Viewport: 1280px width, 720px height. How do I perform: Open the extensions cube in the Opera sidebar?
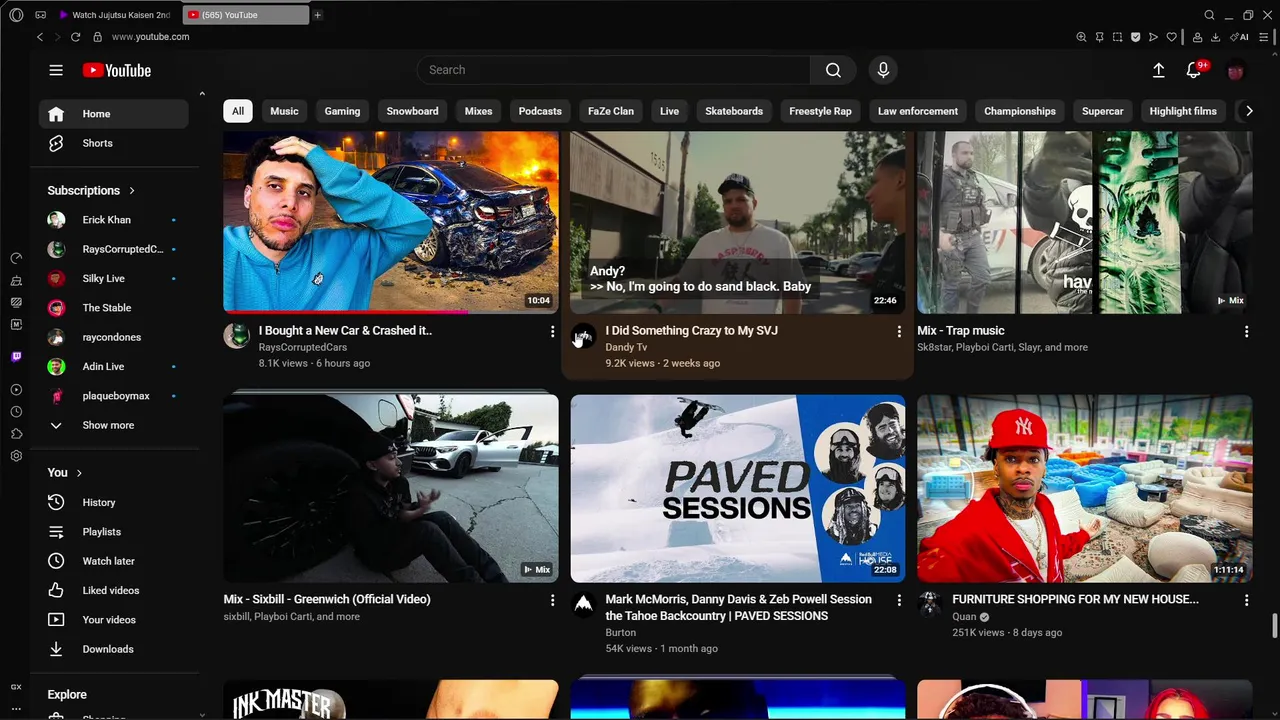pos(16,434)
